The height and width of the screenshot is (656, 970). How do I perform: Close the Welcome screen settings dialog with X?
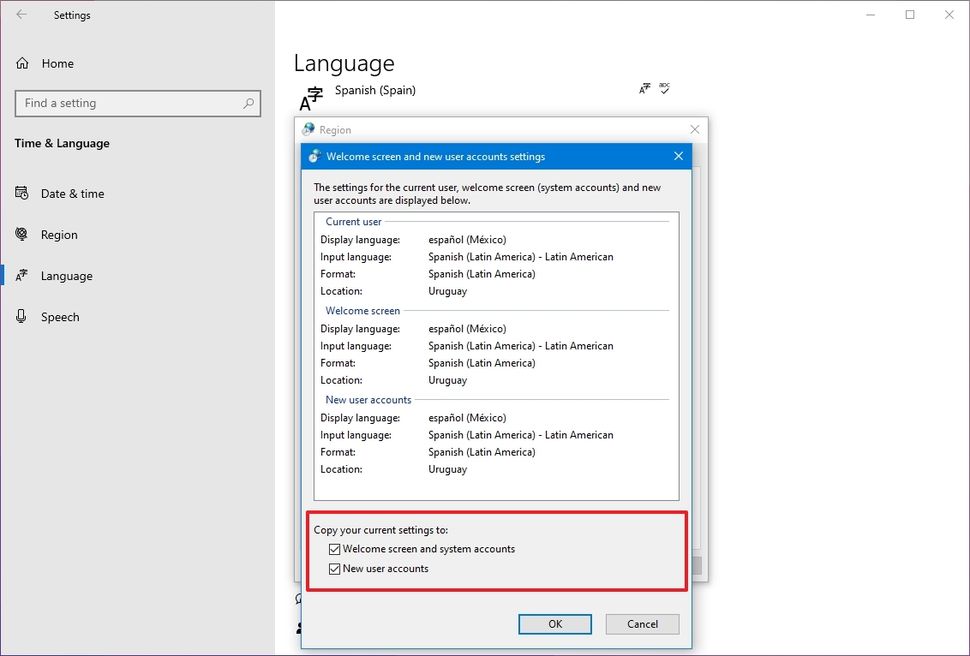pos(678,156)
